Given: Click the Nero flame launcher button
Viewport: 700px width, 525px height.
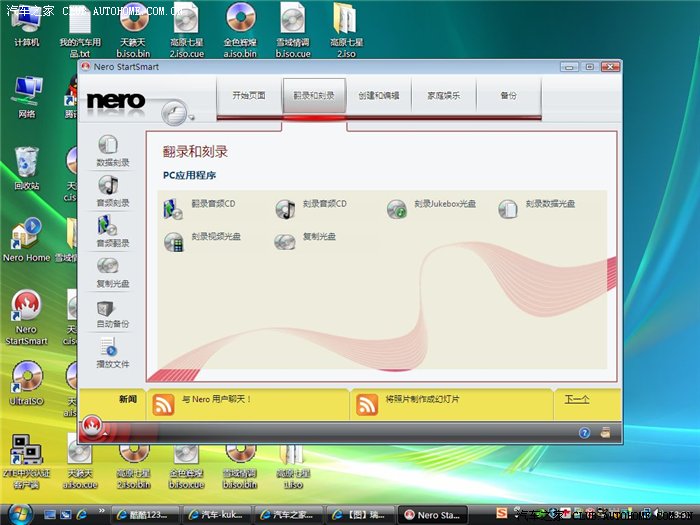Looking at the screenshot, I should coord(92,426).
